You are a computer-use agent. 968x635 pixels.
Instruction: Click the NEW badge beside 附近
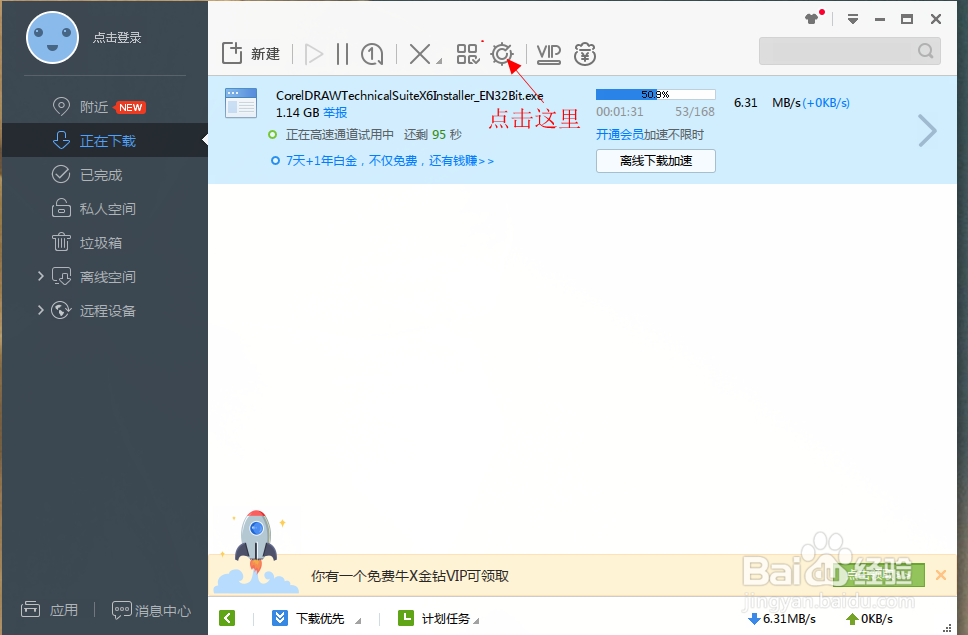130,107
